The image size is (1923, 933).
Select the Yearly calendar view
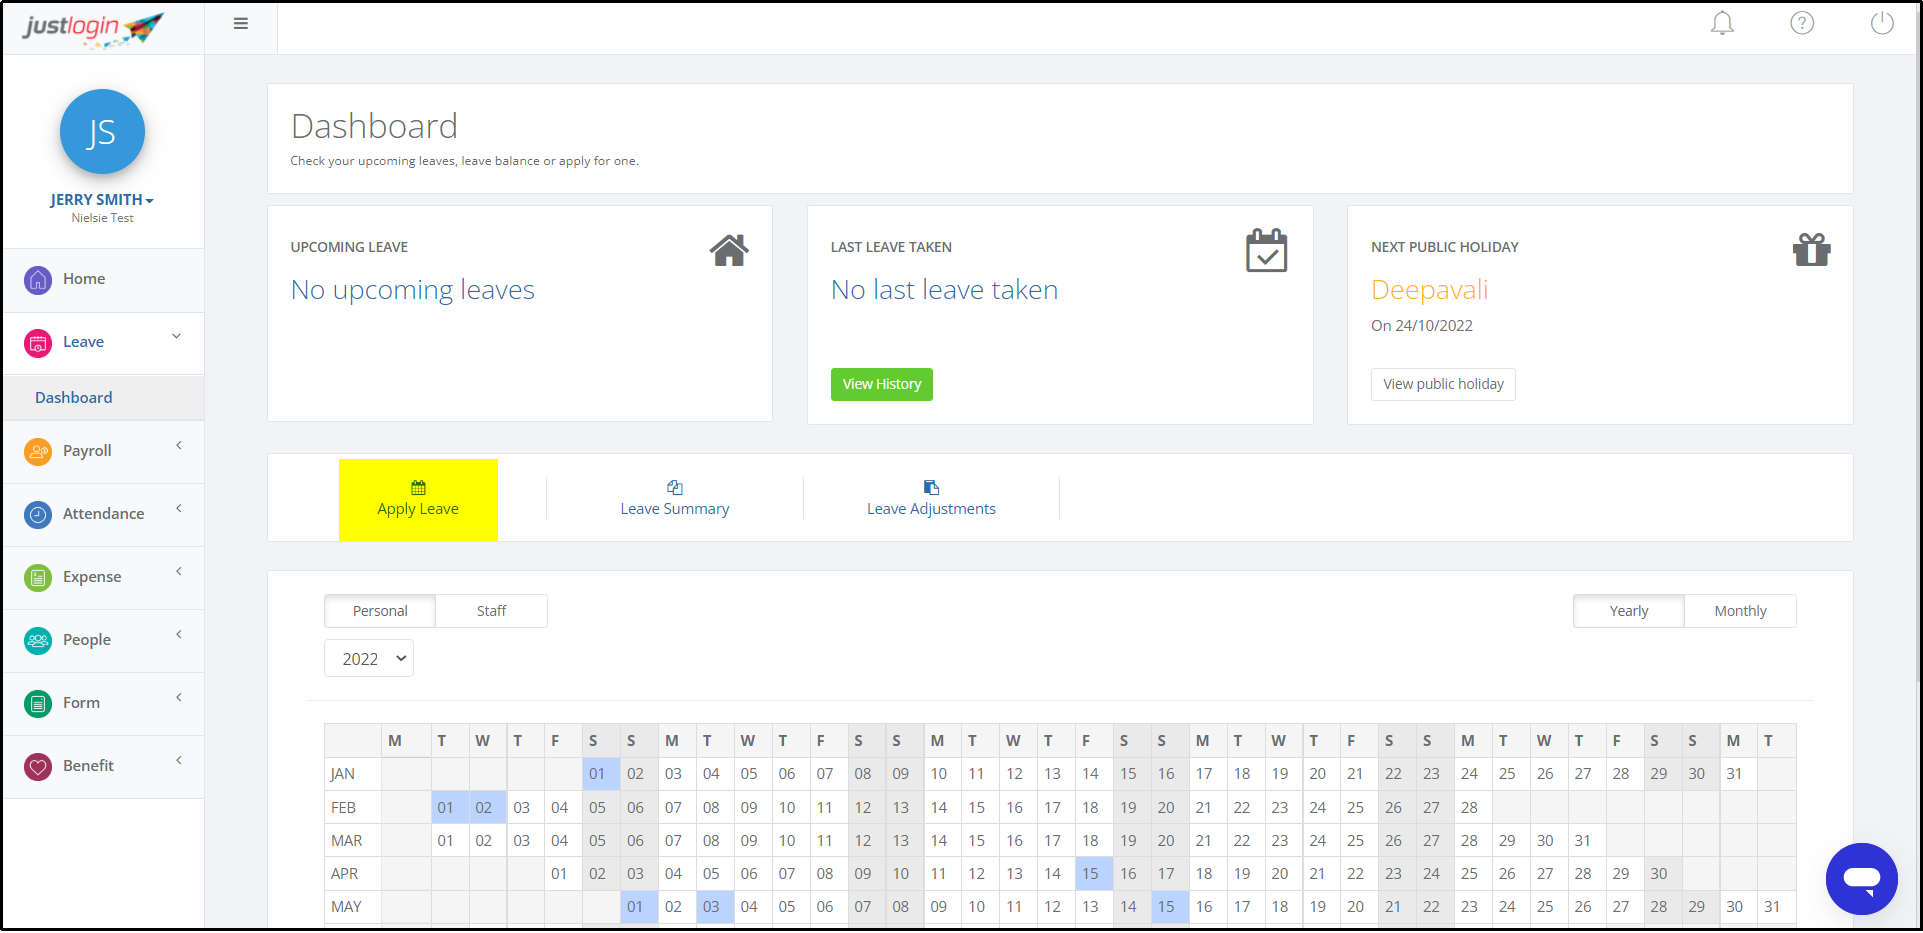[x=1628, y=610]
